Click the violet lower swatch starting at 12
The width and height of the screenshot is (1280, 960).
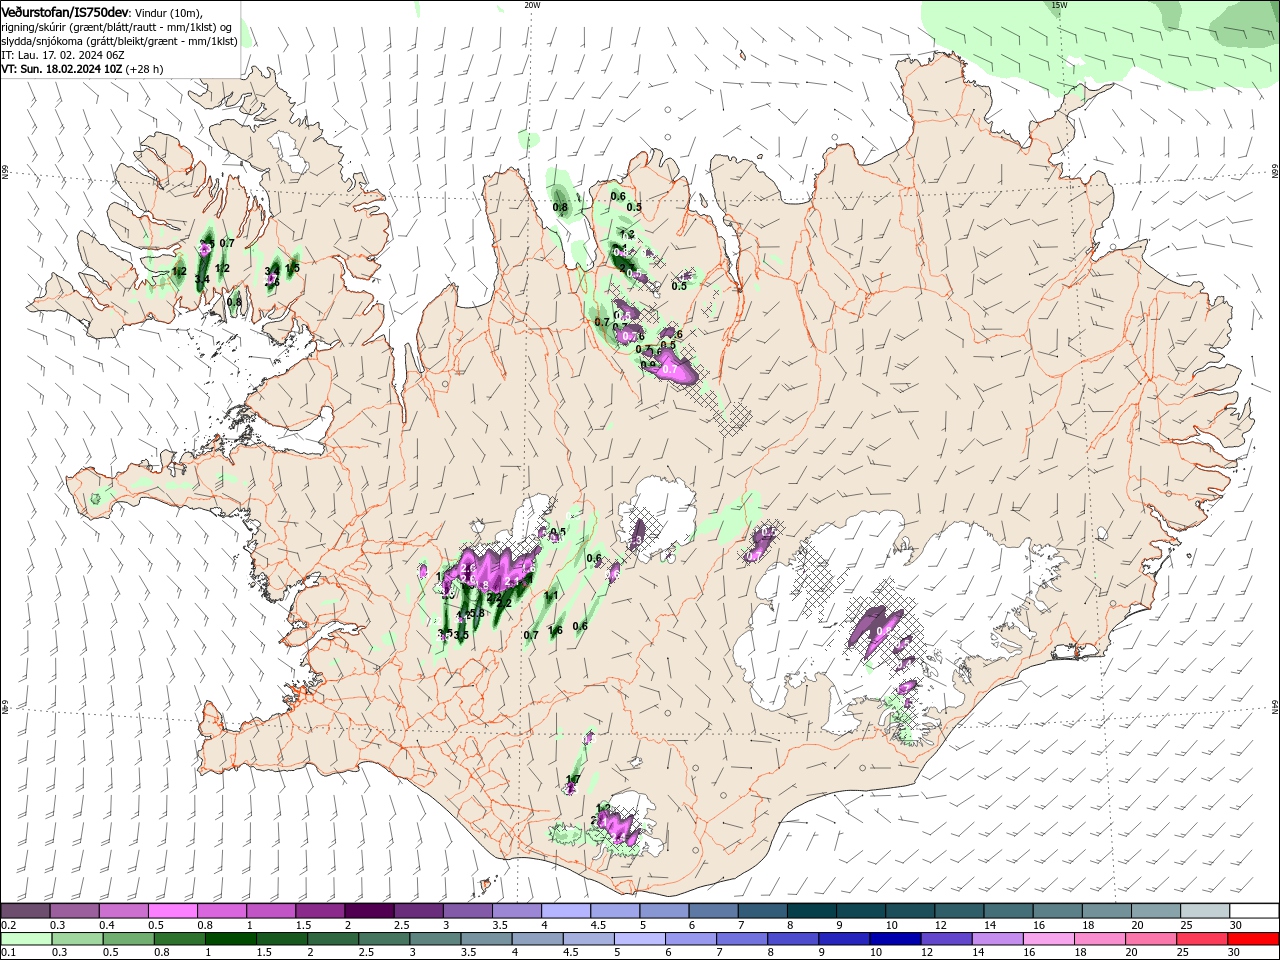pyautogui.click(x=945, y=939)
